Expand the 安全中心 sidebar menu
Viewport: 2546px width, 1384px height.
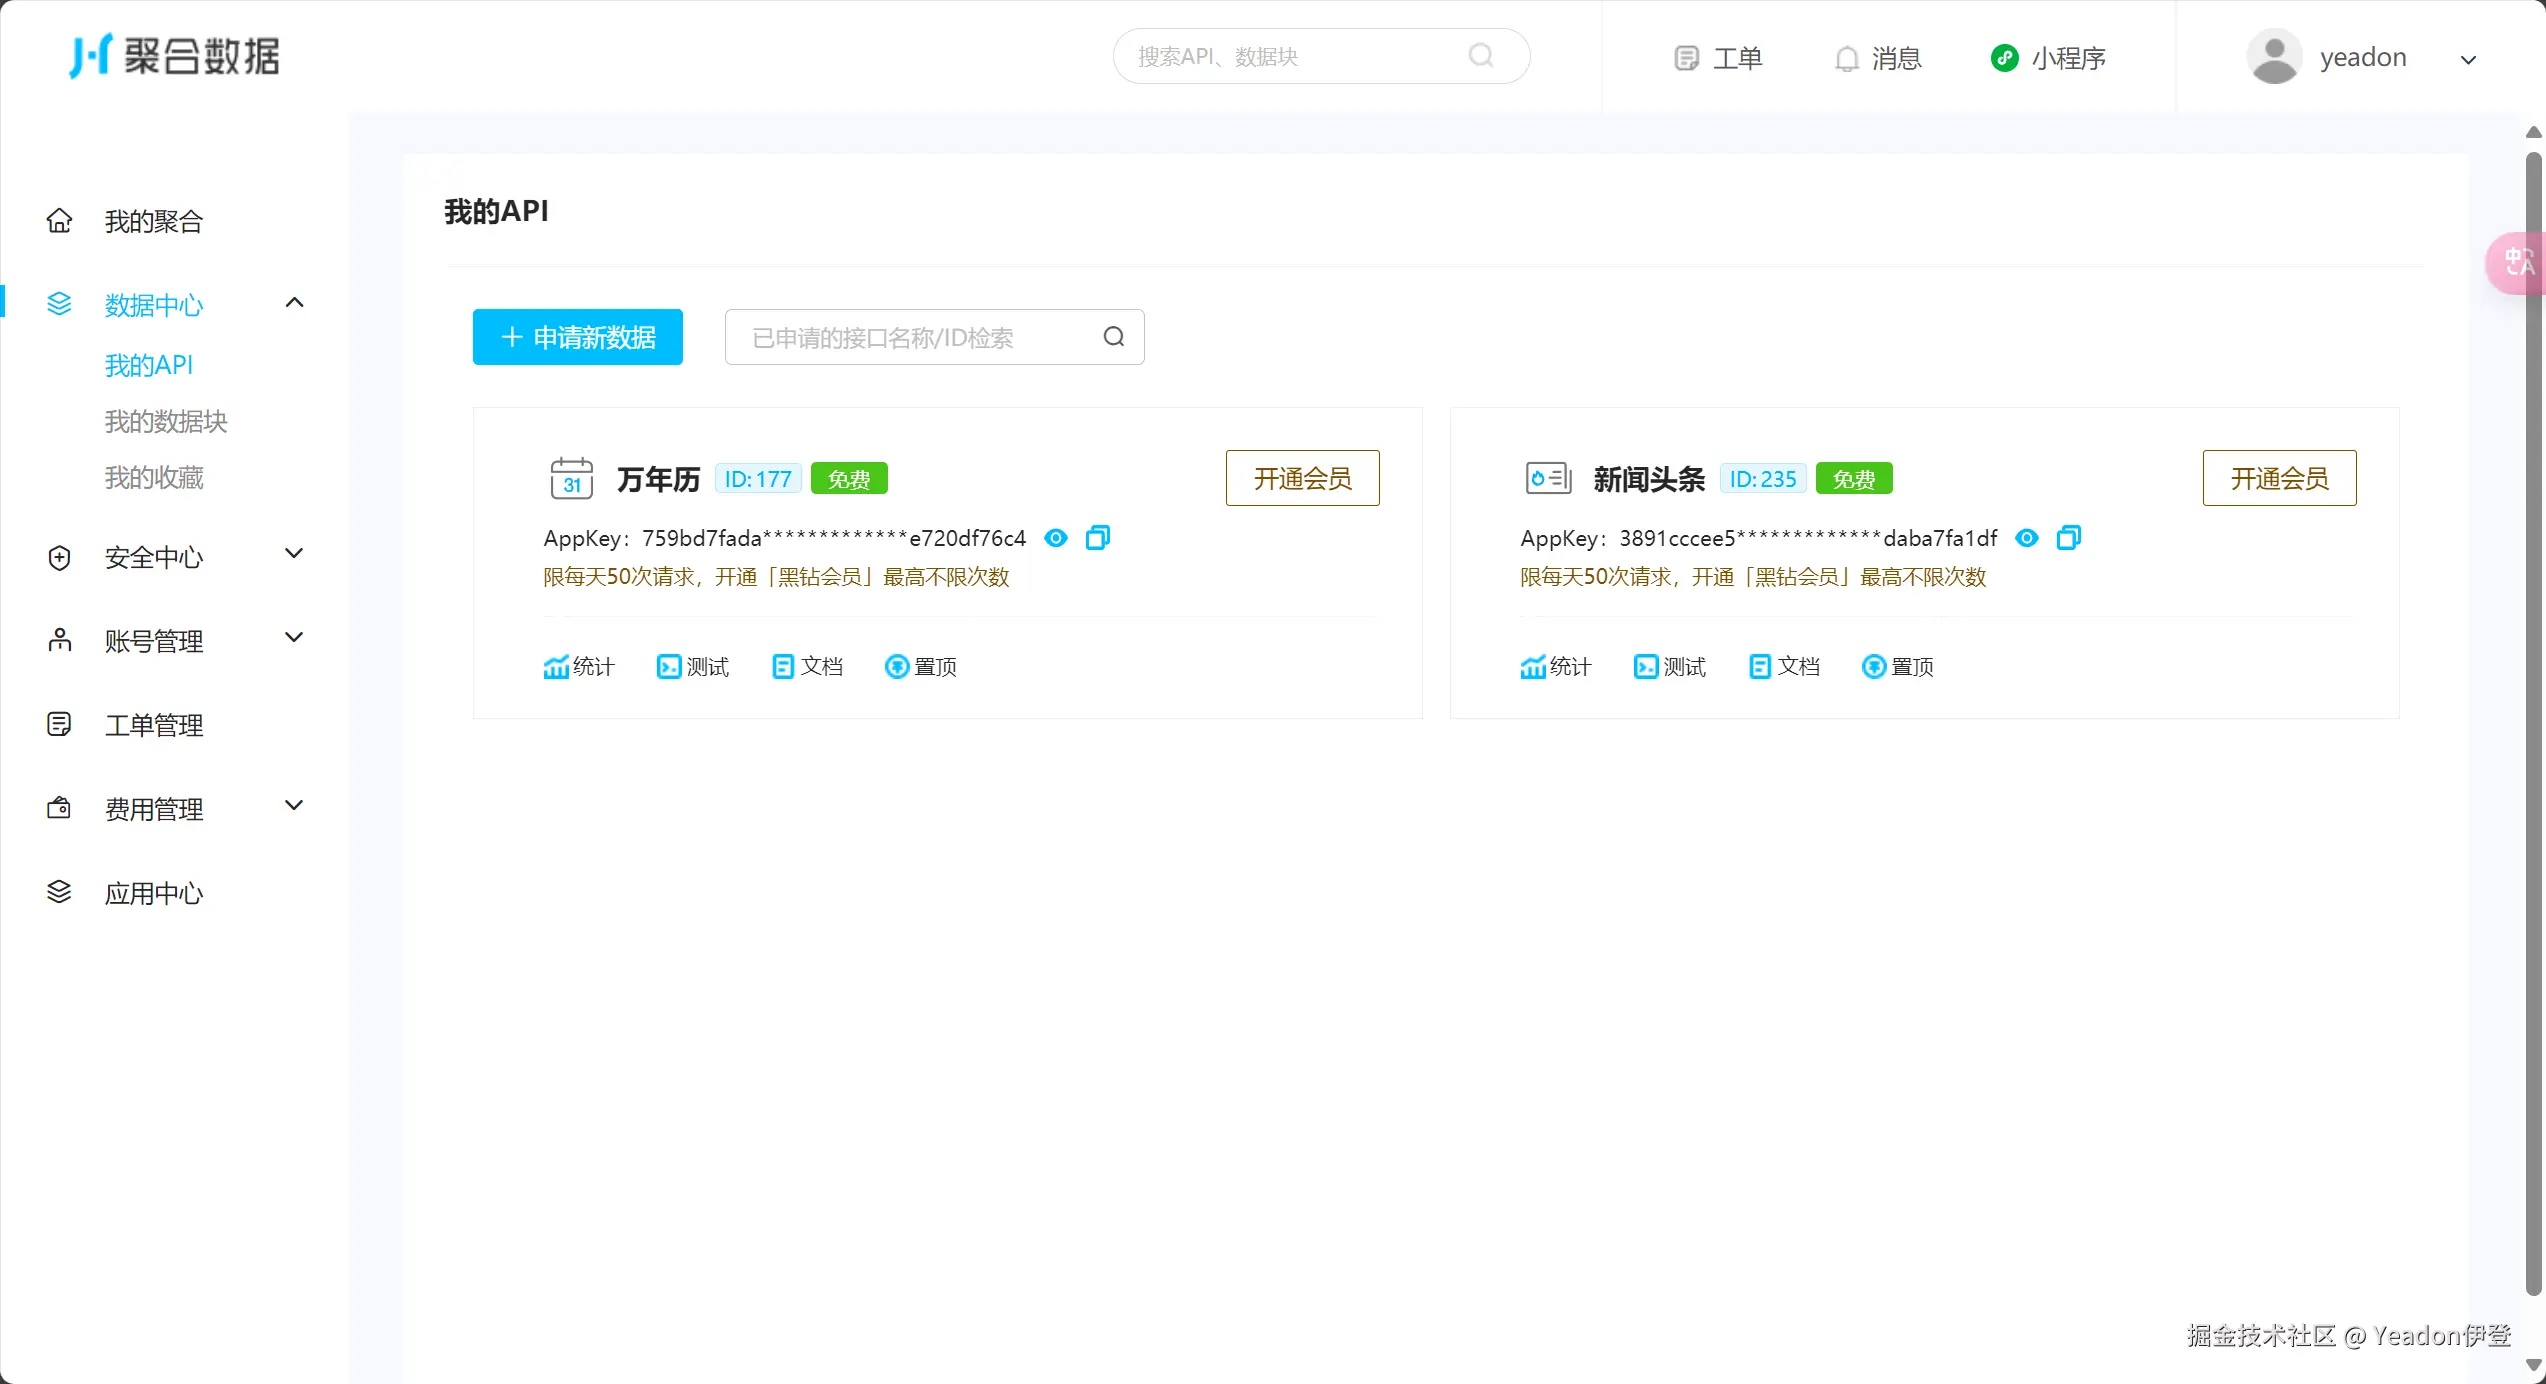click(294, 555)
